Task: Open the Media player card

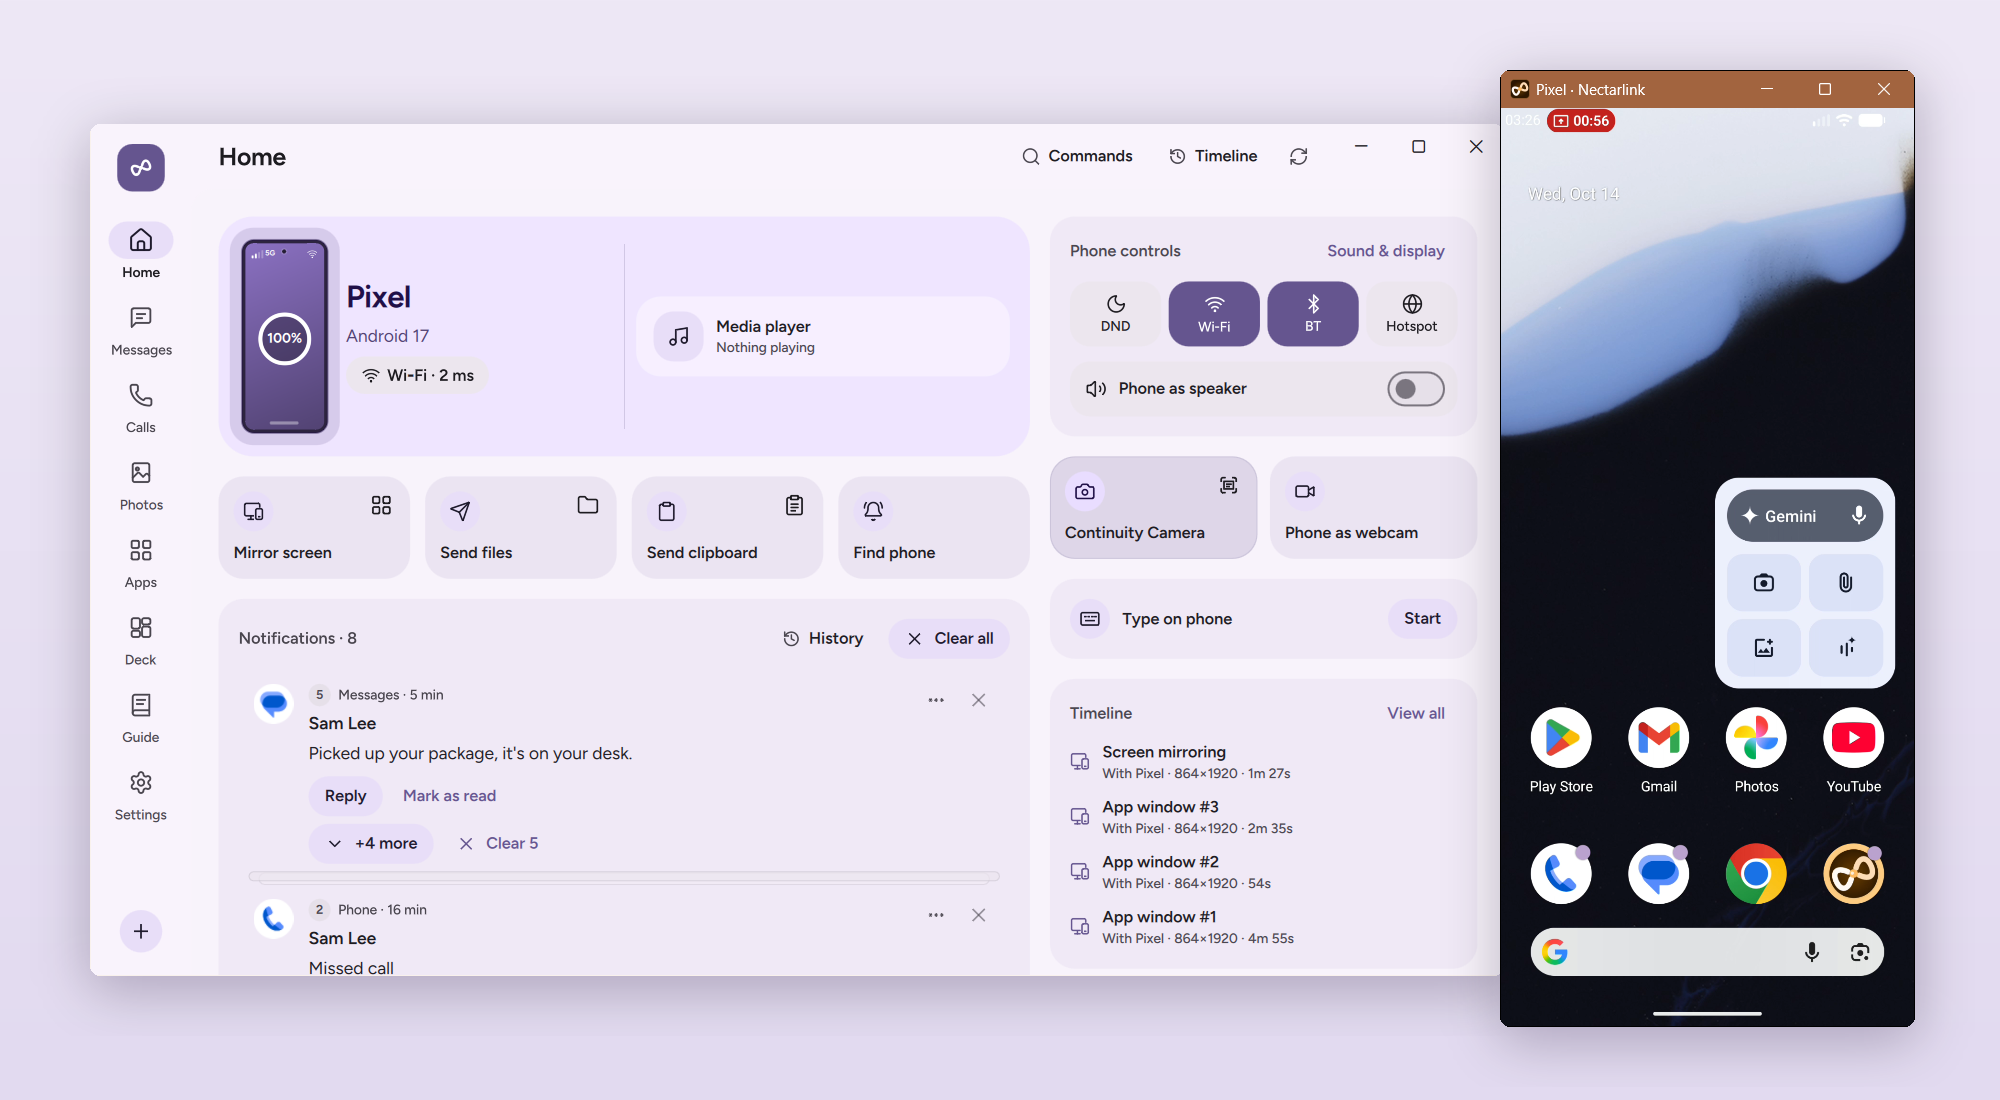Action: coord(822,336)
